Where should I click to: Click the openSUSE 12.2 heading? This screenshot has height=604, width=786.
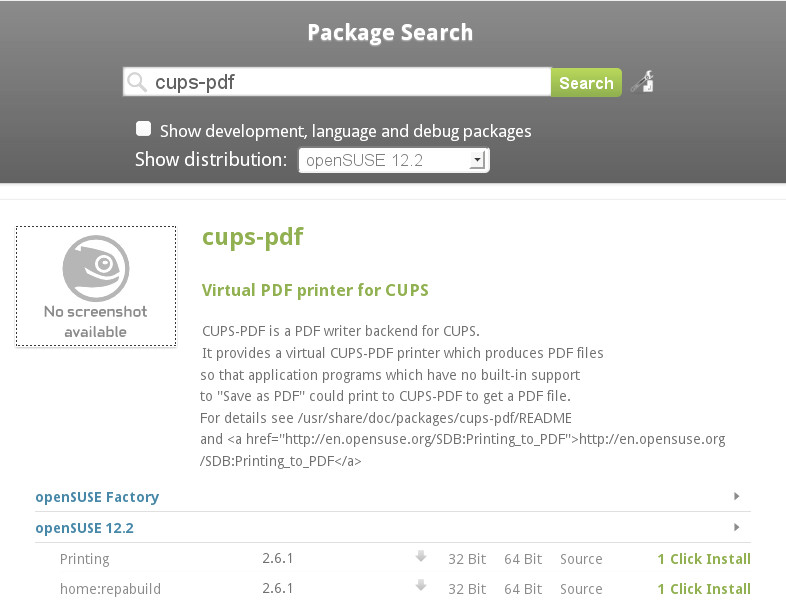coord(85,528)
